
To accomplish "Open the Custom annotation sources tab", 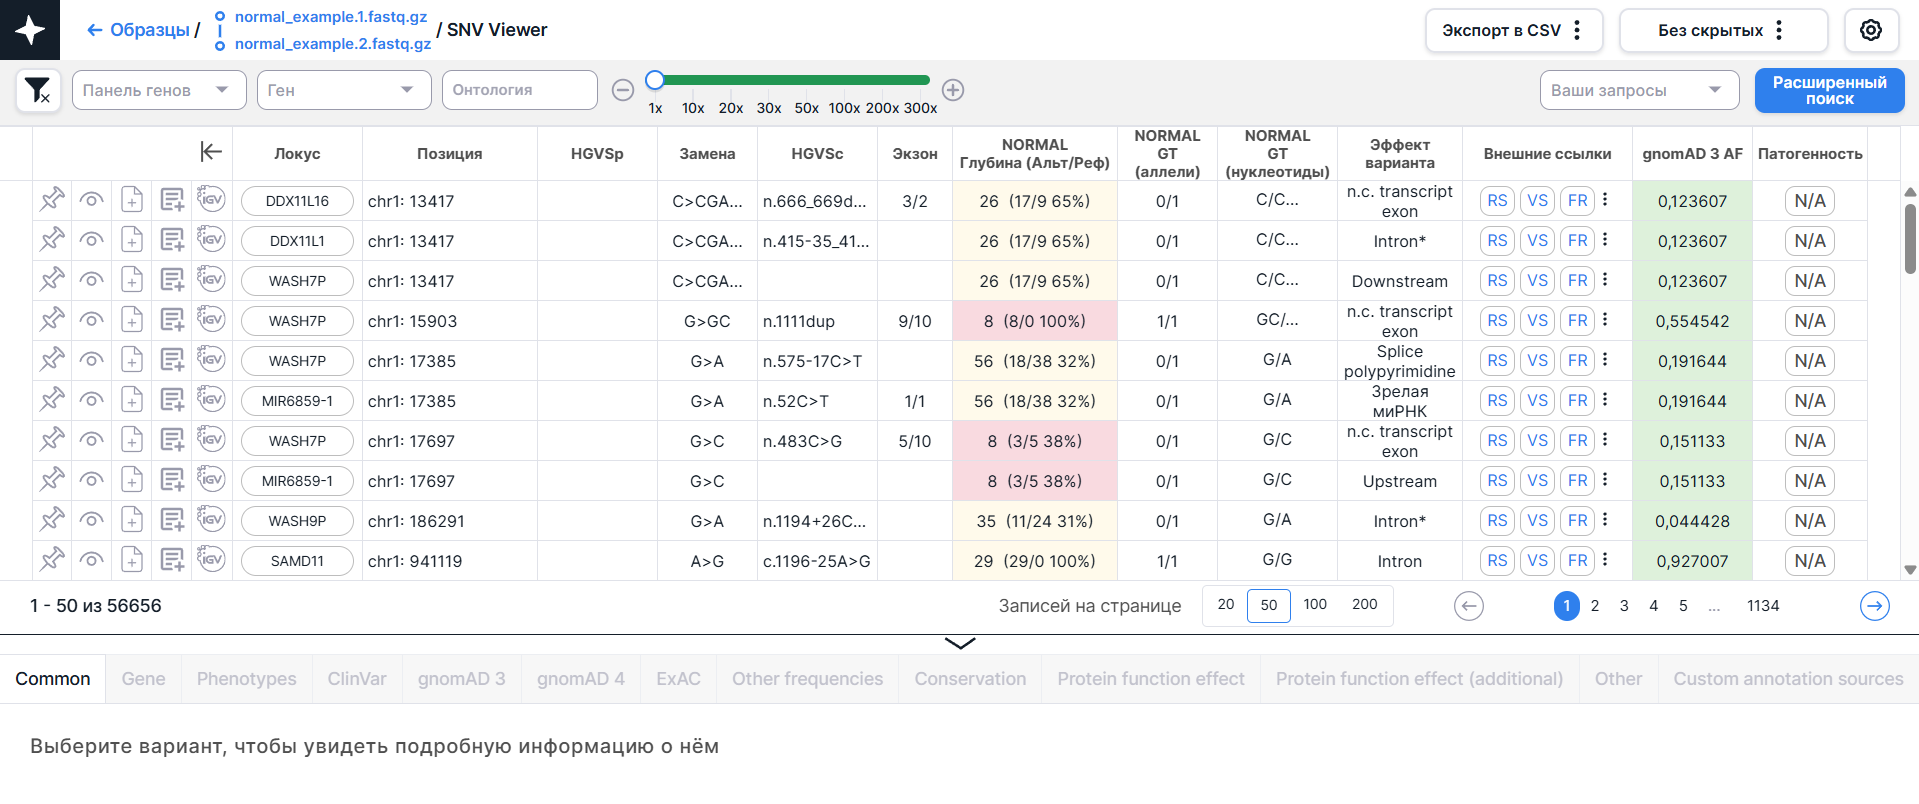I will [x=1788, y=679].
